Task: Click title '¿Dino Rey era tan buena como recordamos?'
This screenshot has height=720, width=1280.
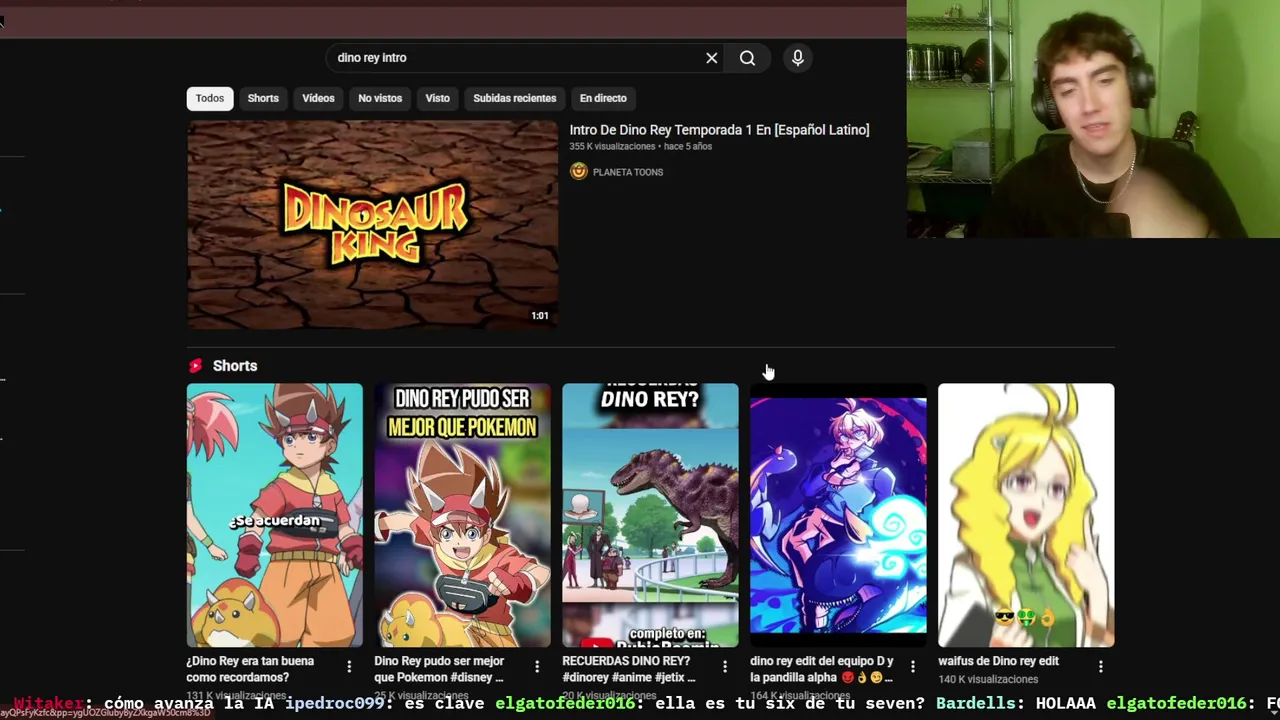Action: (x=250, y=669)
